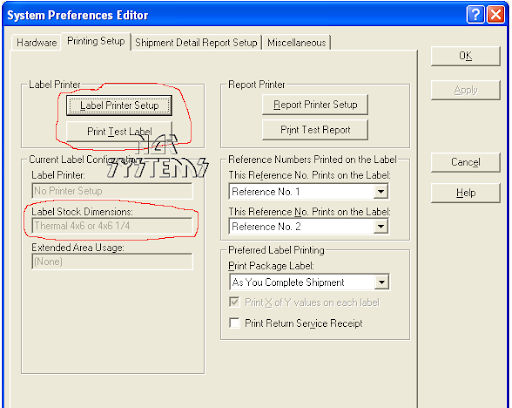Click the Print Test Label button

[x=119, y=131]
